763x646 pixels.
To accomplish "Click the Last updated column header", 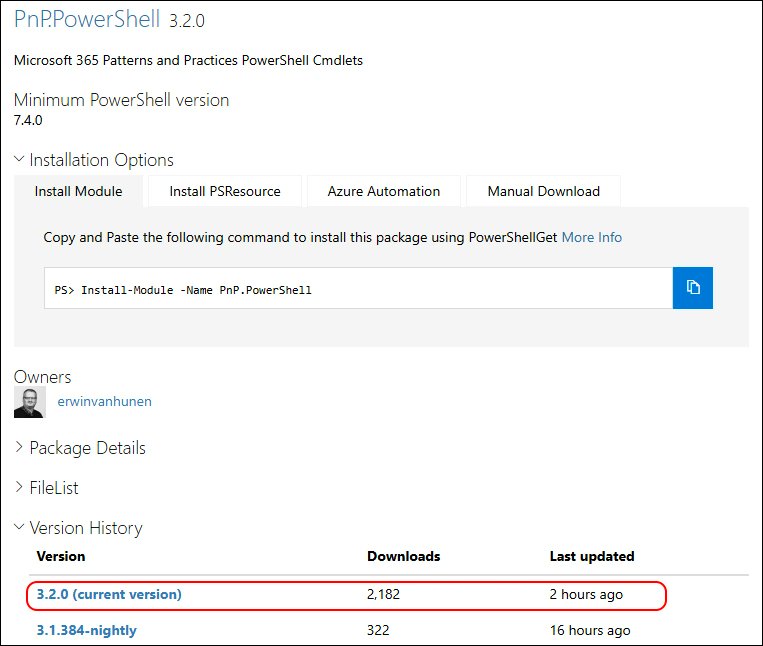I will (x=592, y=556).
